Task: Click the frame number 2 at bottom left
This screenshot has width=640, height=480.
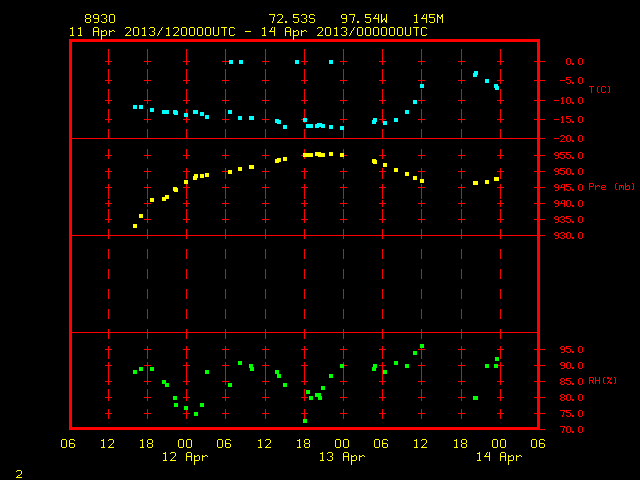Action: 19,474
